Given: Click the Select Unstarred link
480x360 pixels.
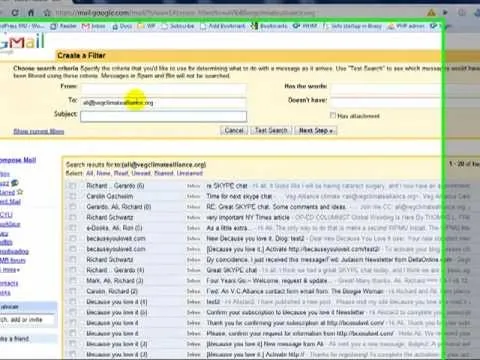Looking at the screenshot, I should [x=189, y=173].
